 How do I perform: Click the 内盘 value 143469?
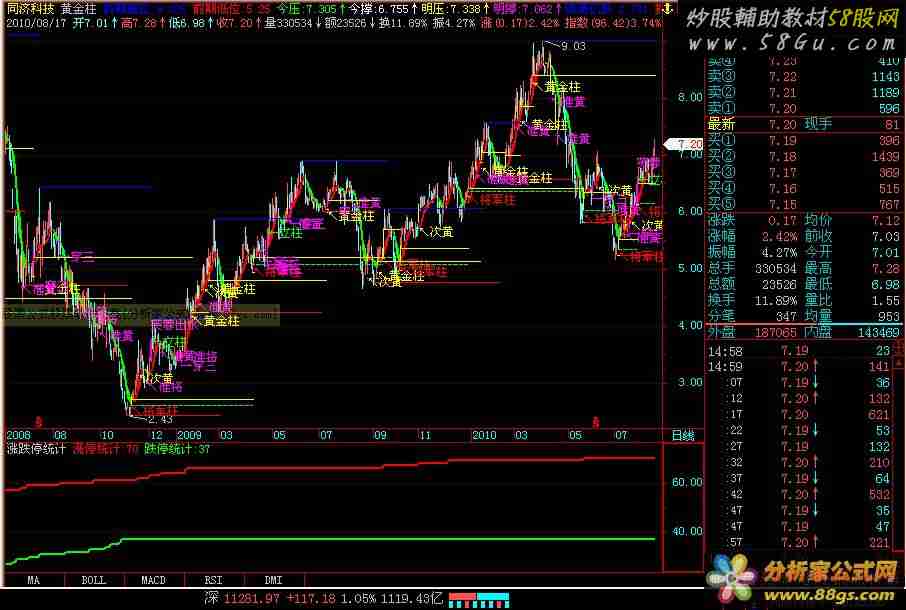tap(878, 333)
